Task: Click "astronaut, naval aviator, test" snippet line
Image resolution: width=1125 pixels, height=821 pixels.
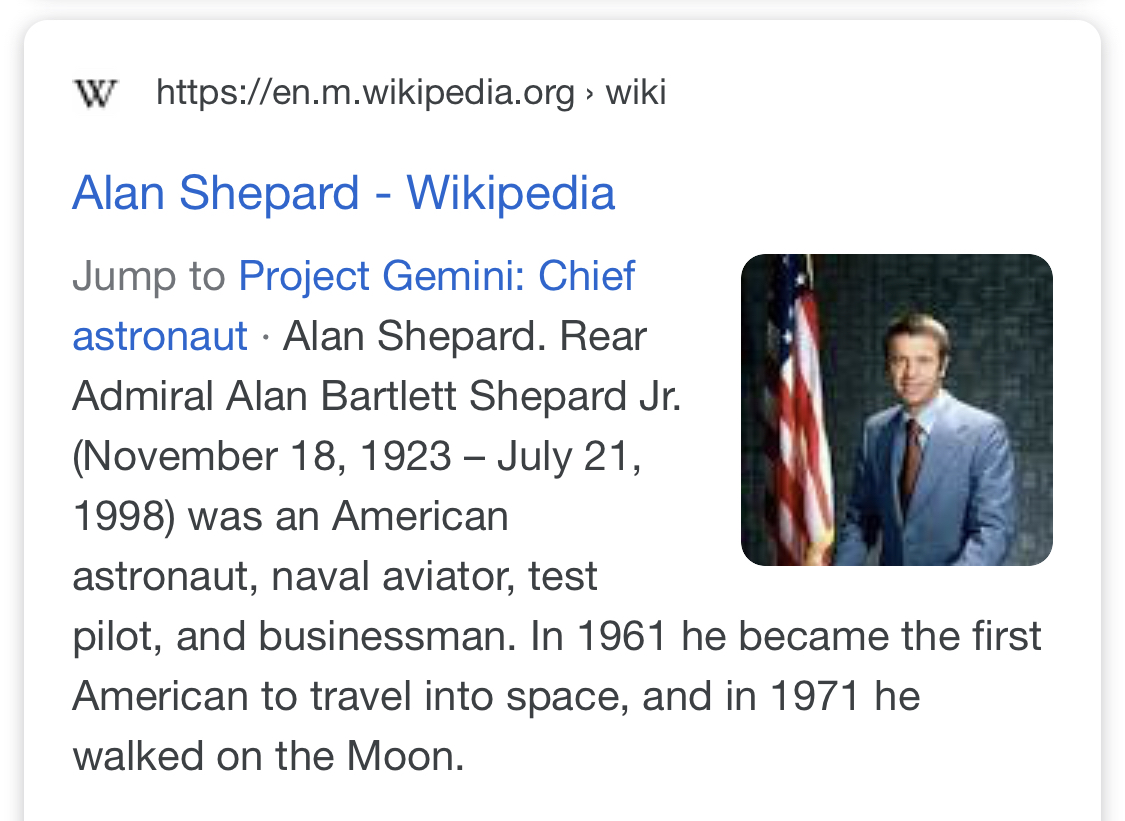Action: 335,576
